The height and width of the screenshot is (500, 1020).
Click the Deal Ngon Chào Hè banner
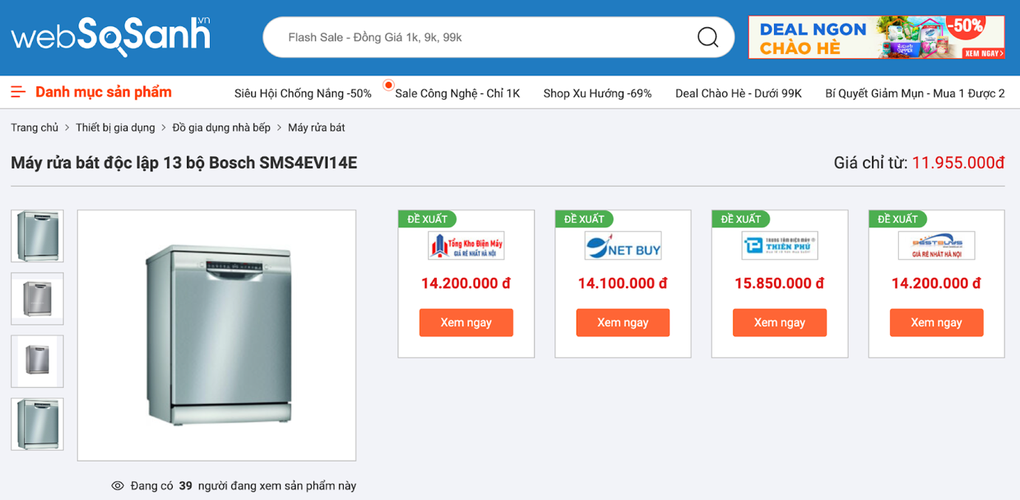876,37
